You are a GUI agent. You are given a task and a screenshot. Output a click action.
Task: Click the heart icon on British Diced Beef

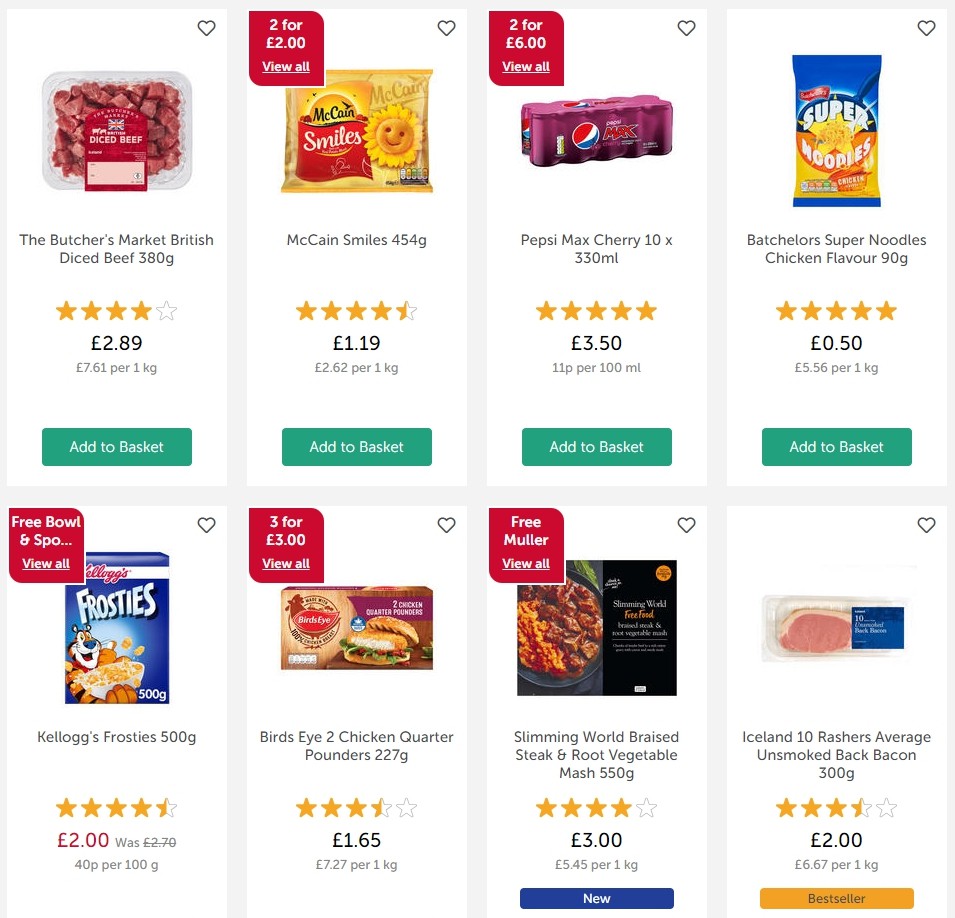206,29
